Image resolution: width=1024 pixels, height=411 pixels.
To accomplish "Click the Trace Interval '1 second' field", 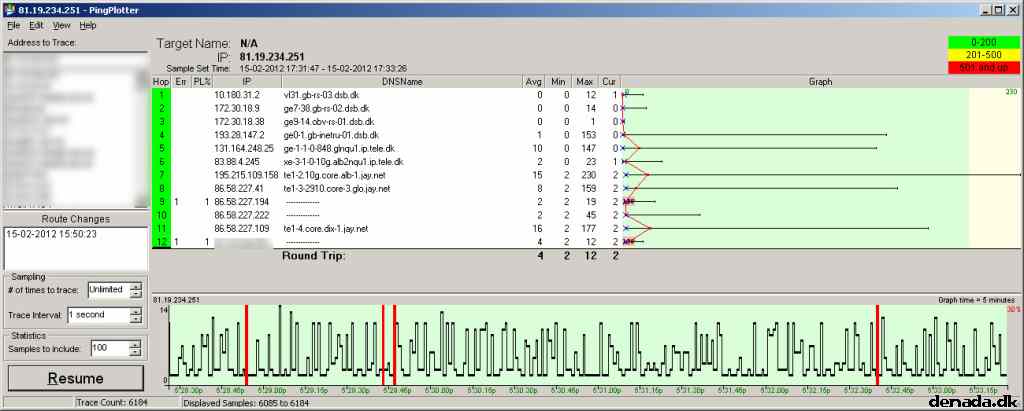I will point(98,315).
